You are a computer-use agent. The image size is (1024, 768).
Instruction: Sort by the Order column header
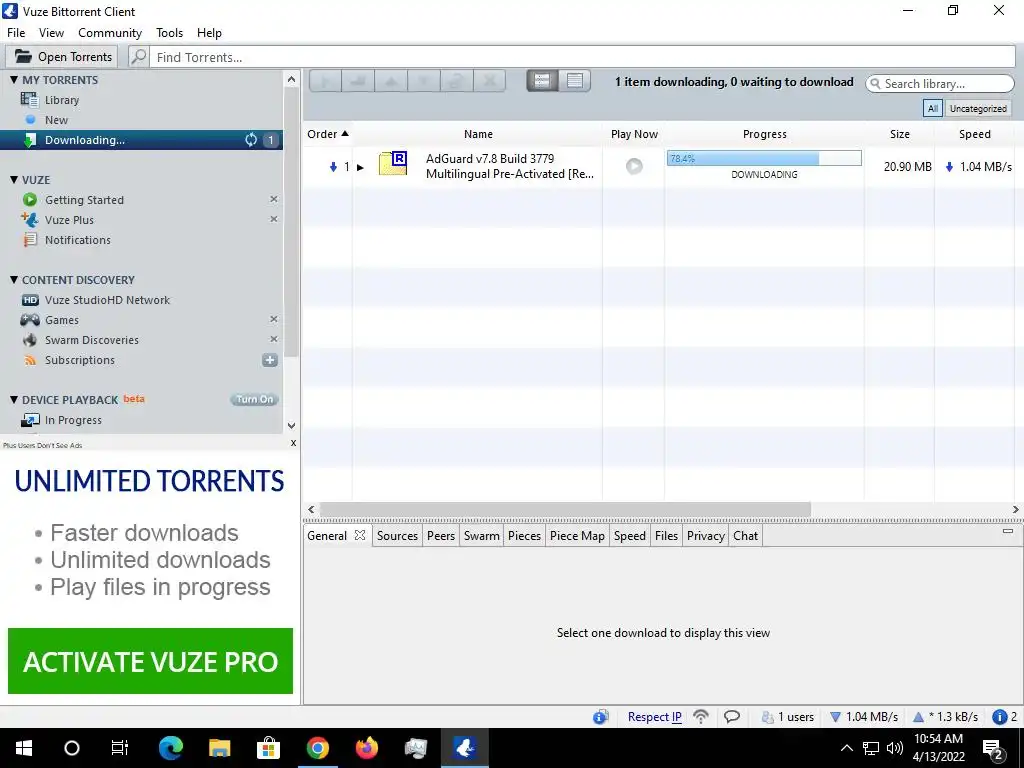click(328, 134)
